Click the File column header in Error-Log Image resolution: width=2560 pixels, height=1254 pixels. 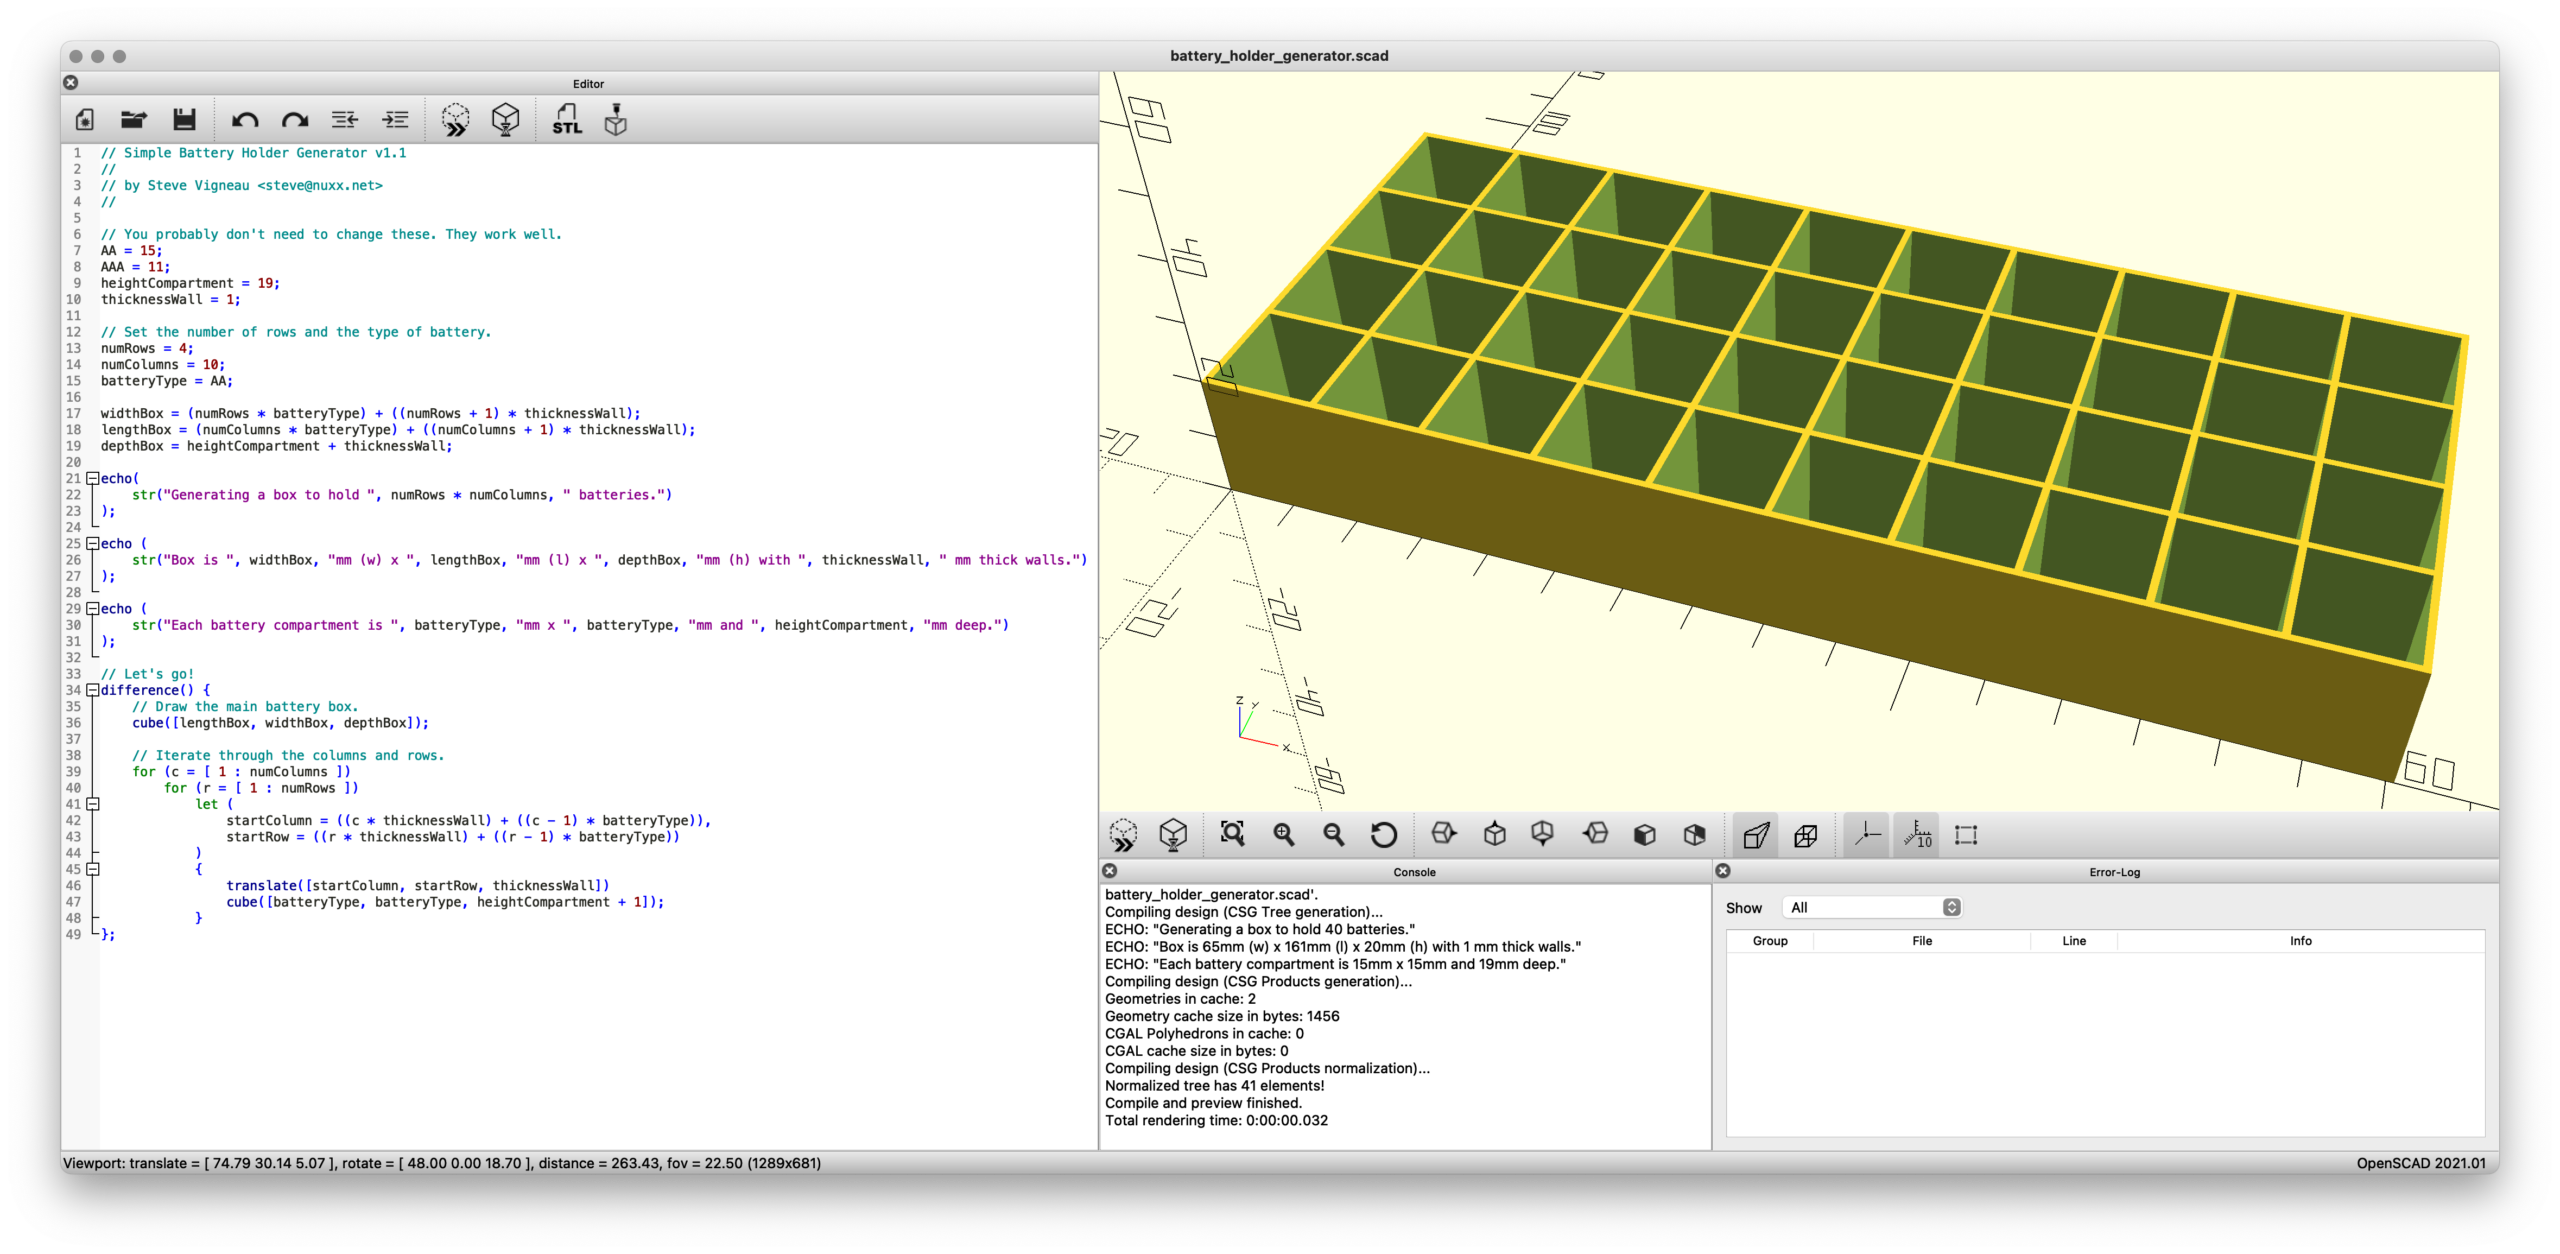point(1921,941)
